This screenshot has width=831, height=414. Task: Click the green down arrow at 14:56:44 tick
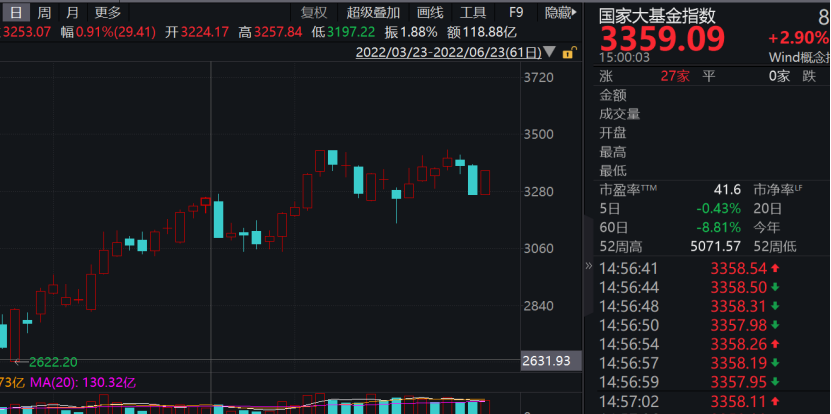pyautogui.click(x=774, y=287)
